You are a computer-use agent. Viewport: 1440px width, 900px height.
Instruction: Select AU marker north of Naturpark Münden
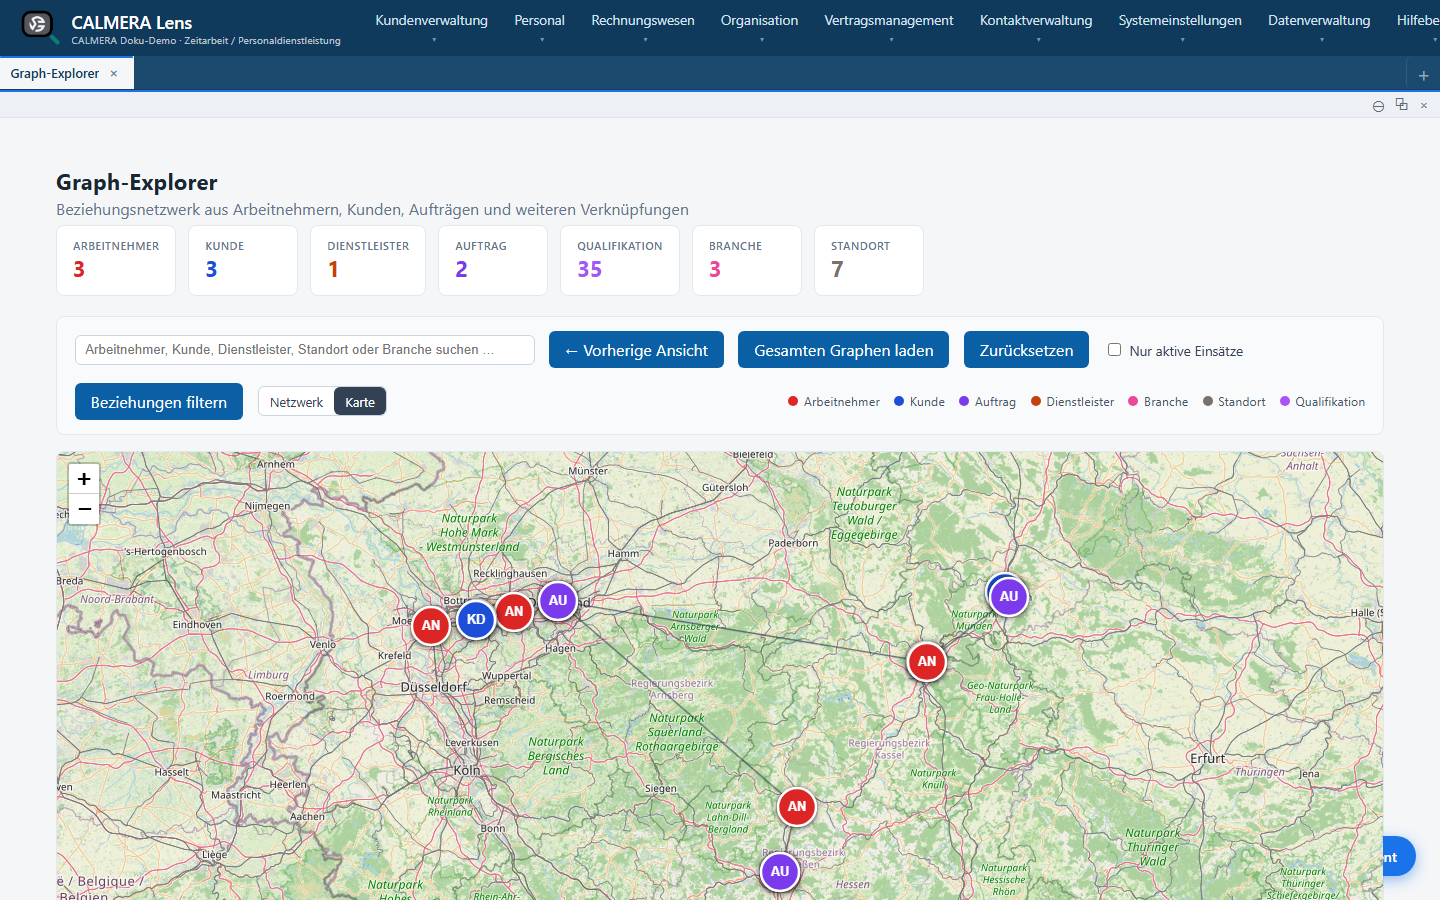(1009, 597)
